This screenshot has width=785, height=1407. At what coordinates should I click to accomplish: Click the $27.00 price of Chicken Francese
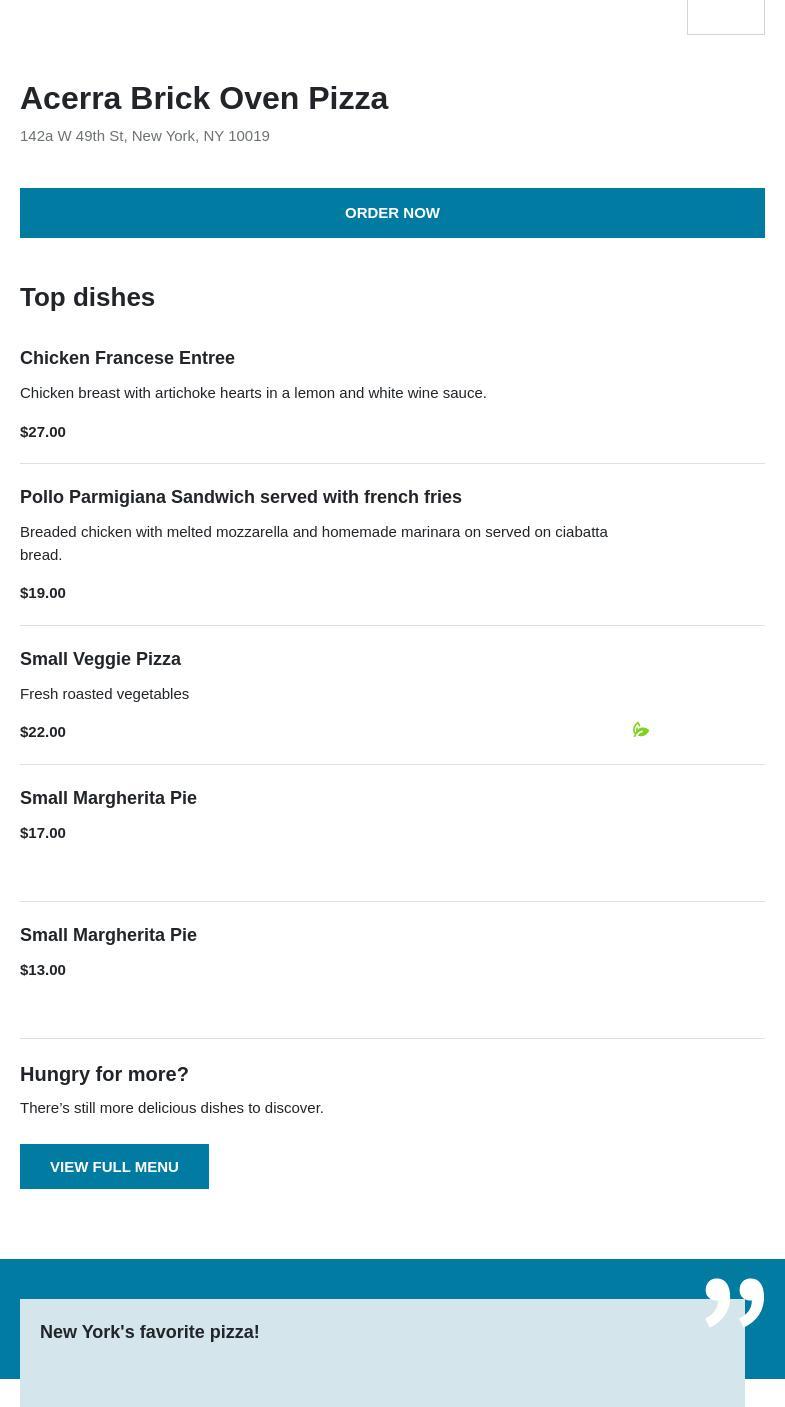tap(43, 432)
